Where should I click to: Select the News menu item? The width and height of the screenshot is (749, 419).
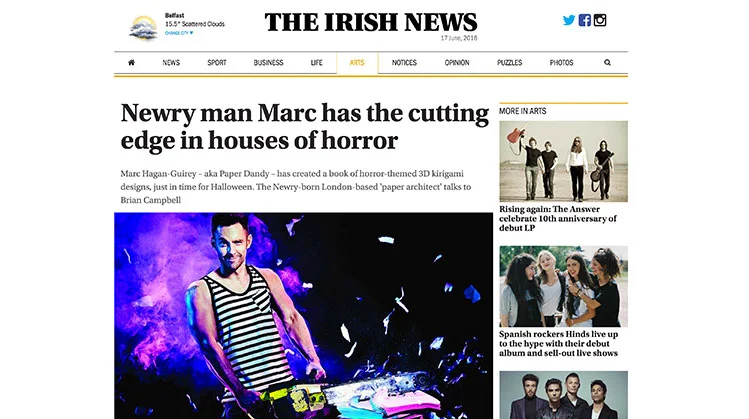(x=171, y=63)
